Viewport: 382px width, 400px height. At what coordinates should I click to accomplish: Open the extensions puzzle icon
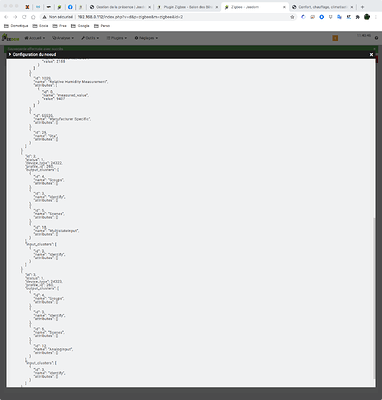tap(357, 17)
